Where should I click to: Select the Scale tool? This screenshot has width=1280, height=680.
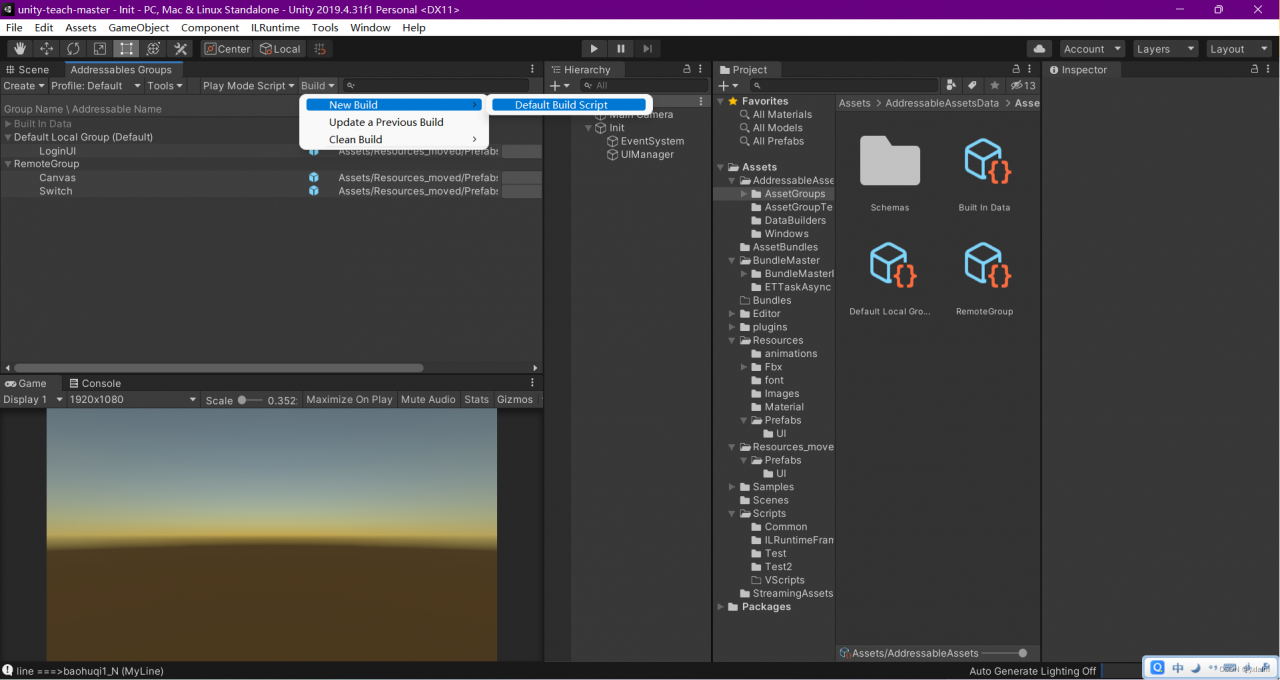pyautogui.click(x=100, y=49)
